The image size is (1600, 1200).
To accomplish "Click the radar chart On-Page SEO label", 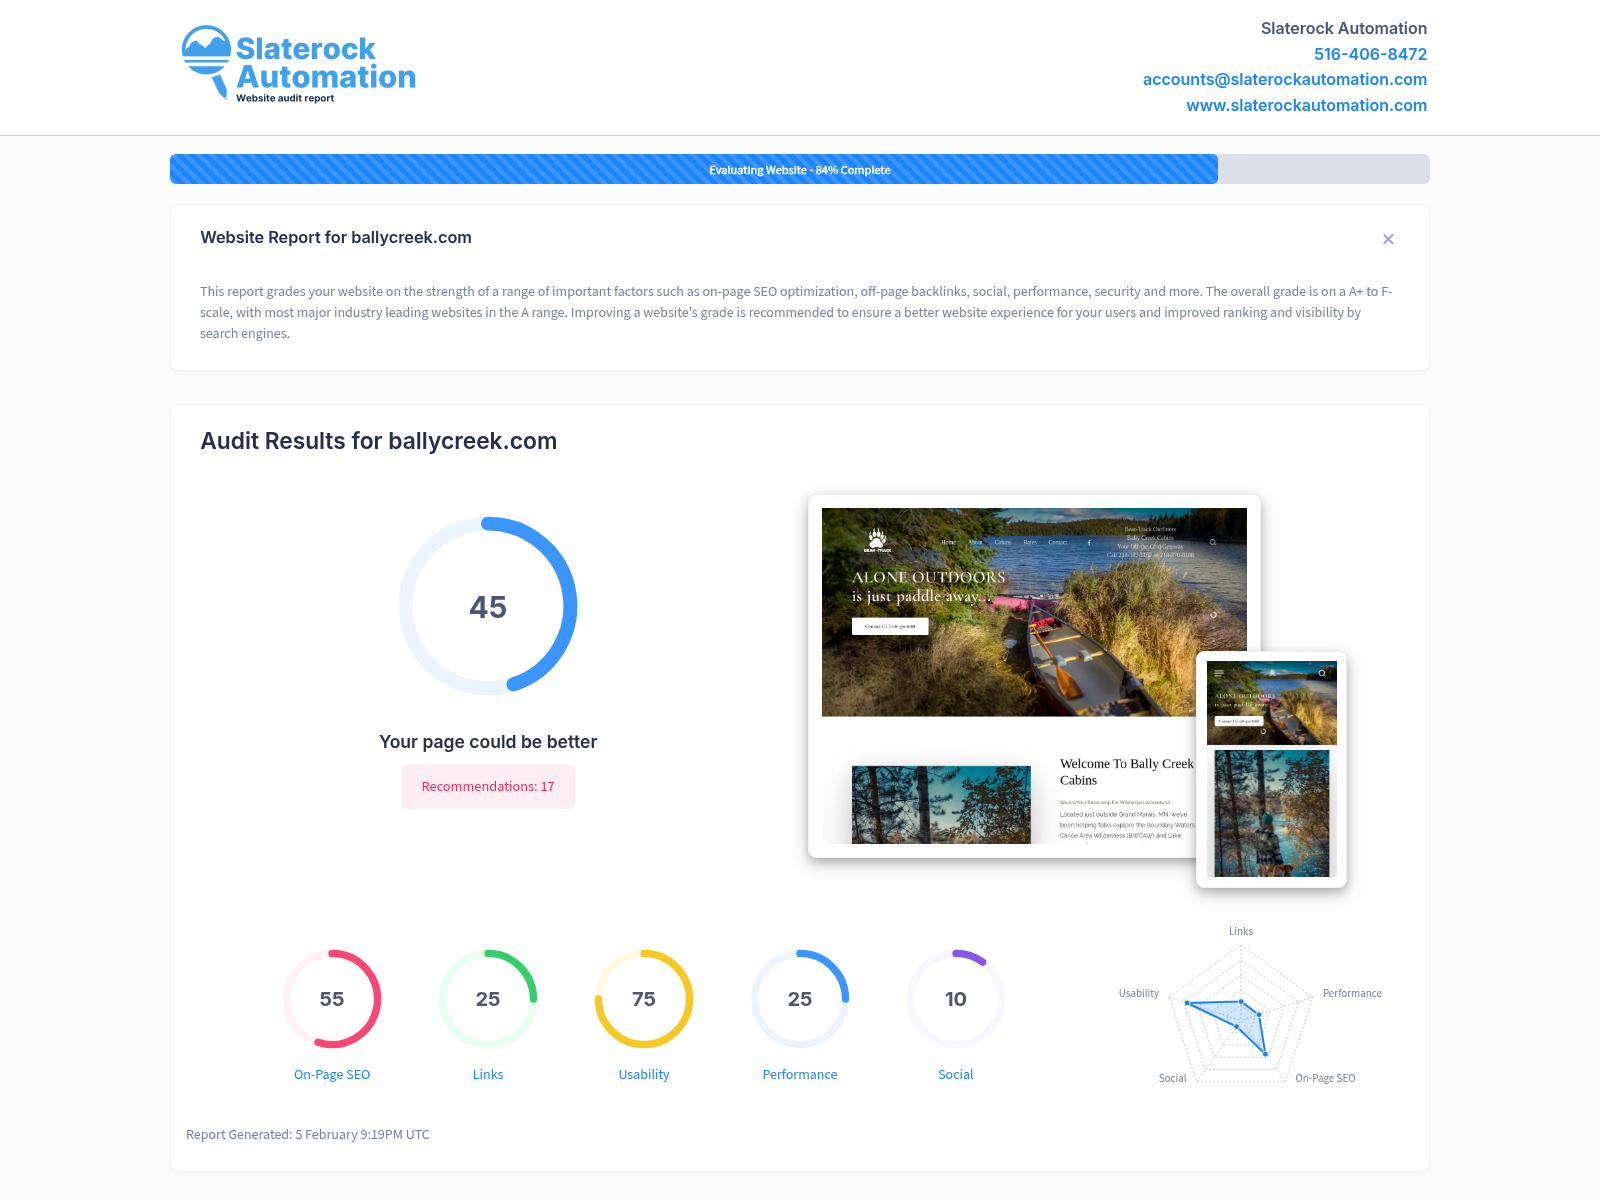I will (1325, 1078).
